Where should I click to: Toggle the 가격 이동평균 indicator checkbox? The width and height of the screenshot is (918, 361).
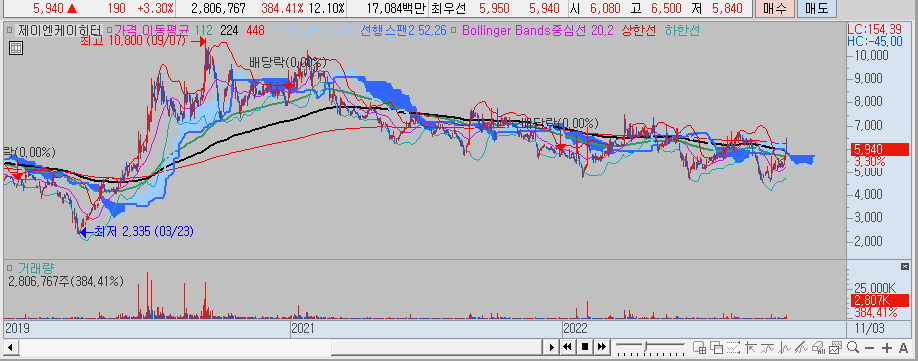pos(108,30)
